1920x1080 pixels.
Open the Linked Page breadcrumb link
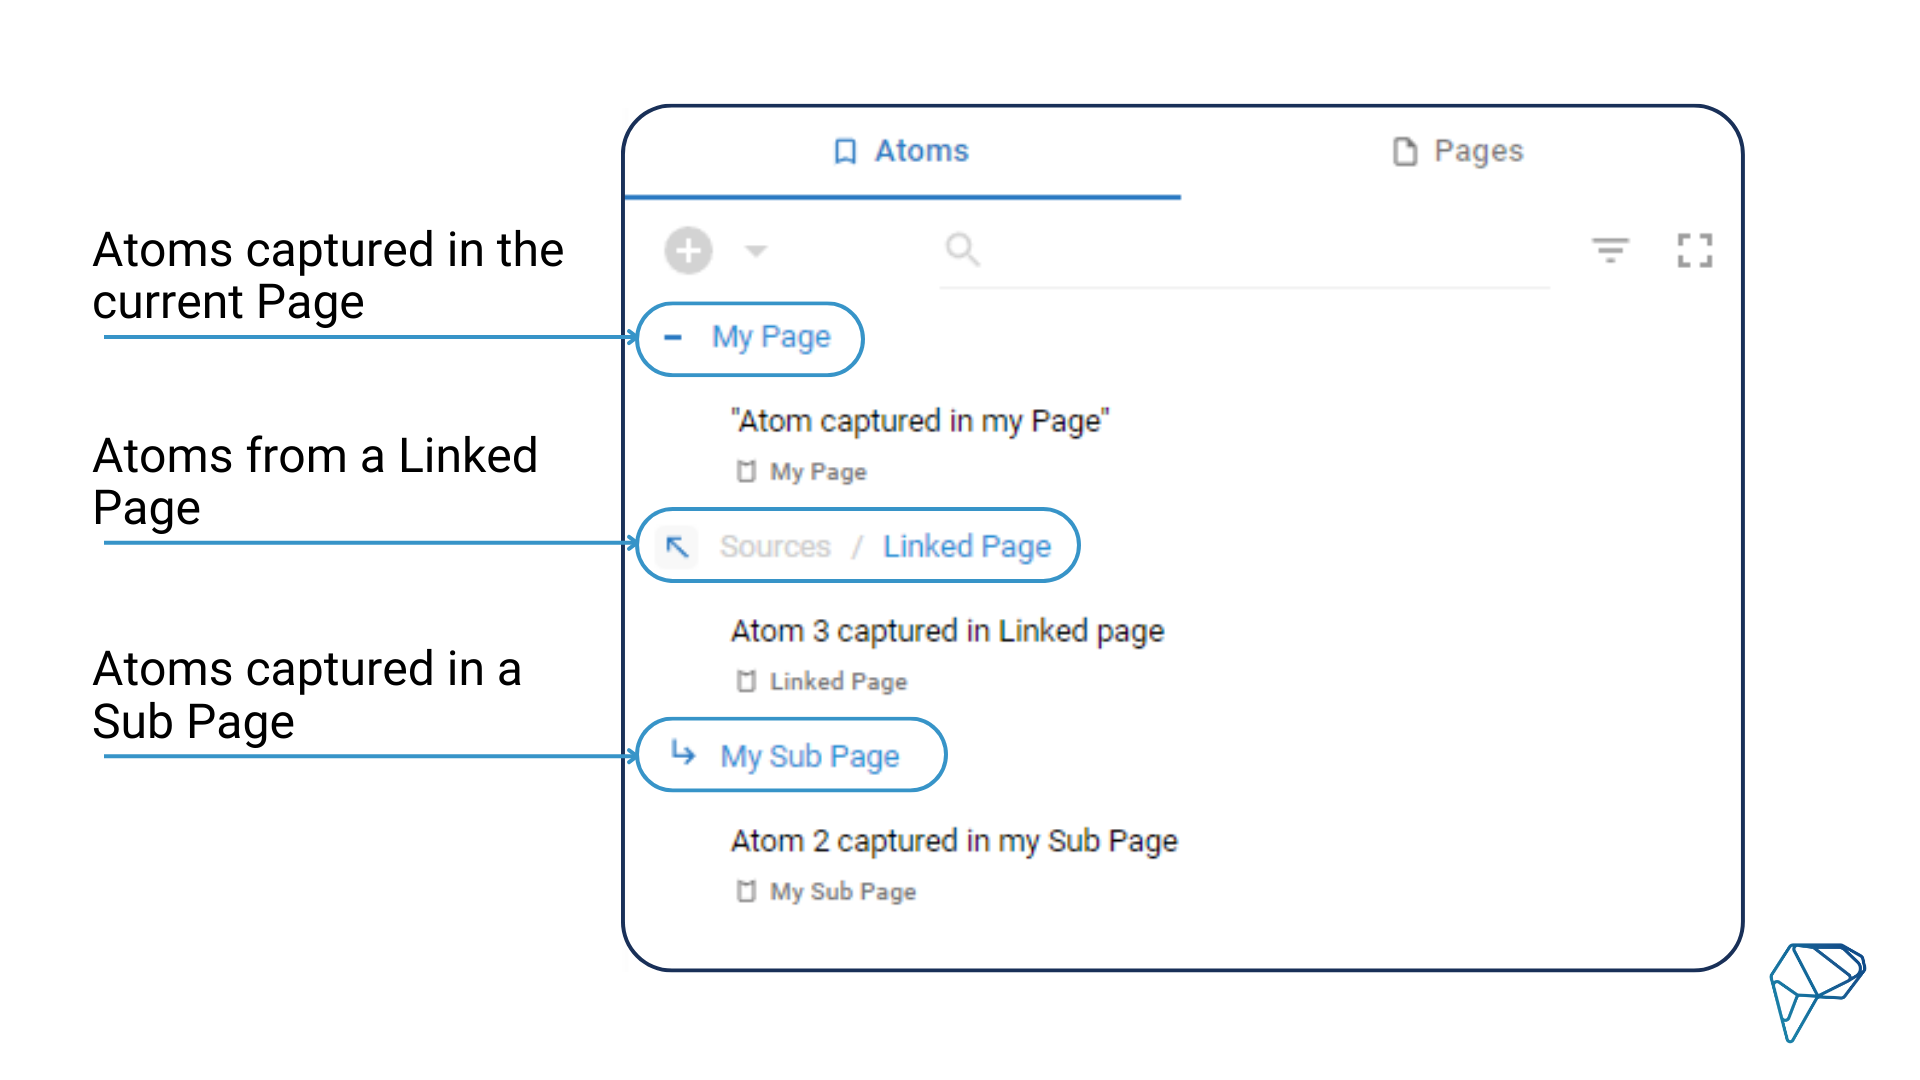pos(965,546)
